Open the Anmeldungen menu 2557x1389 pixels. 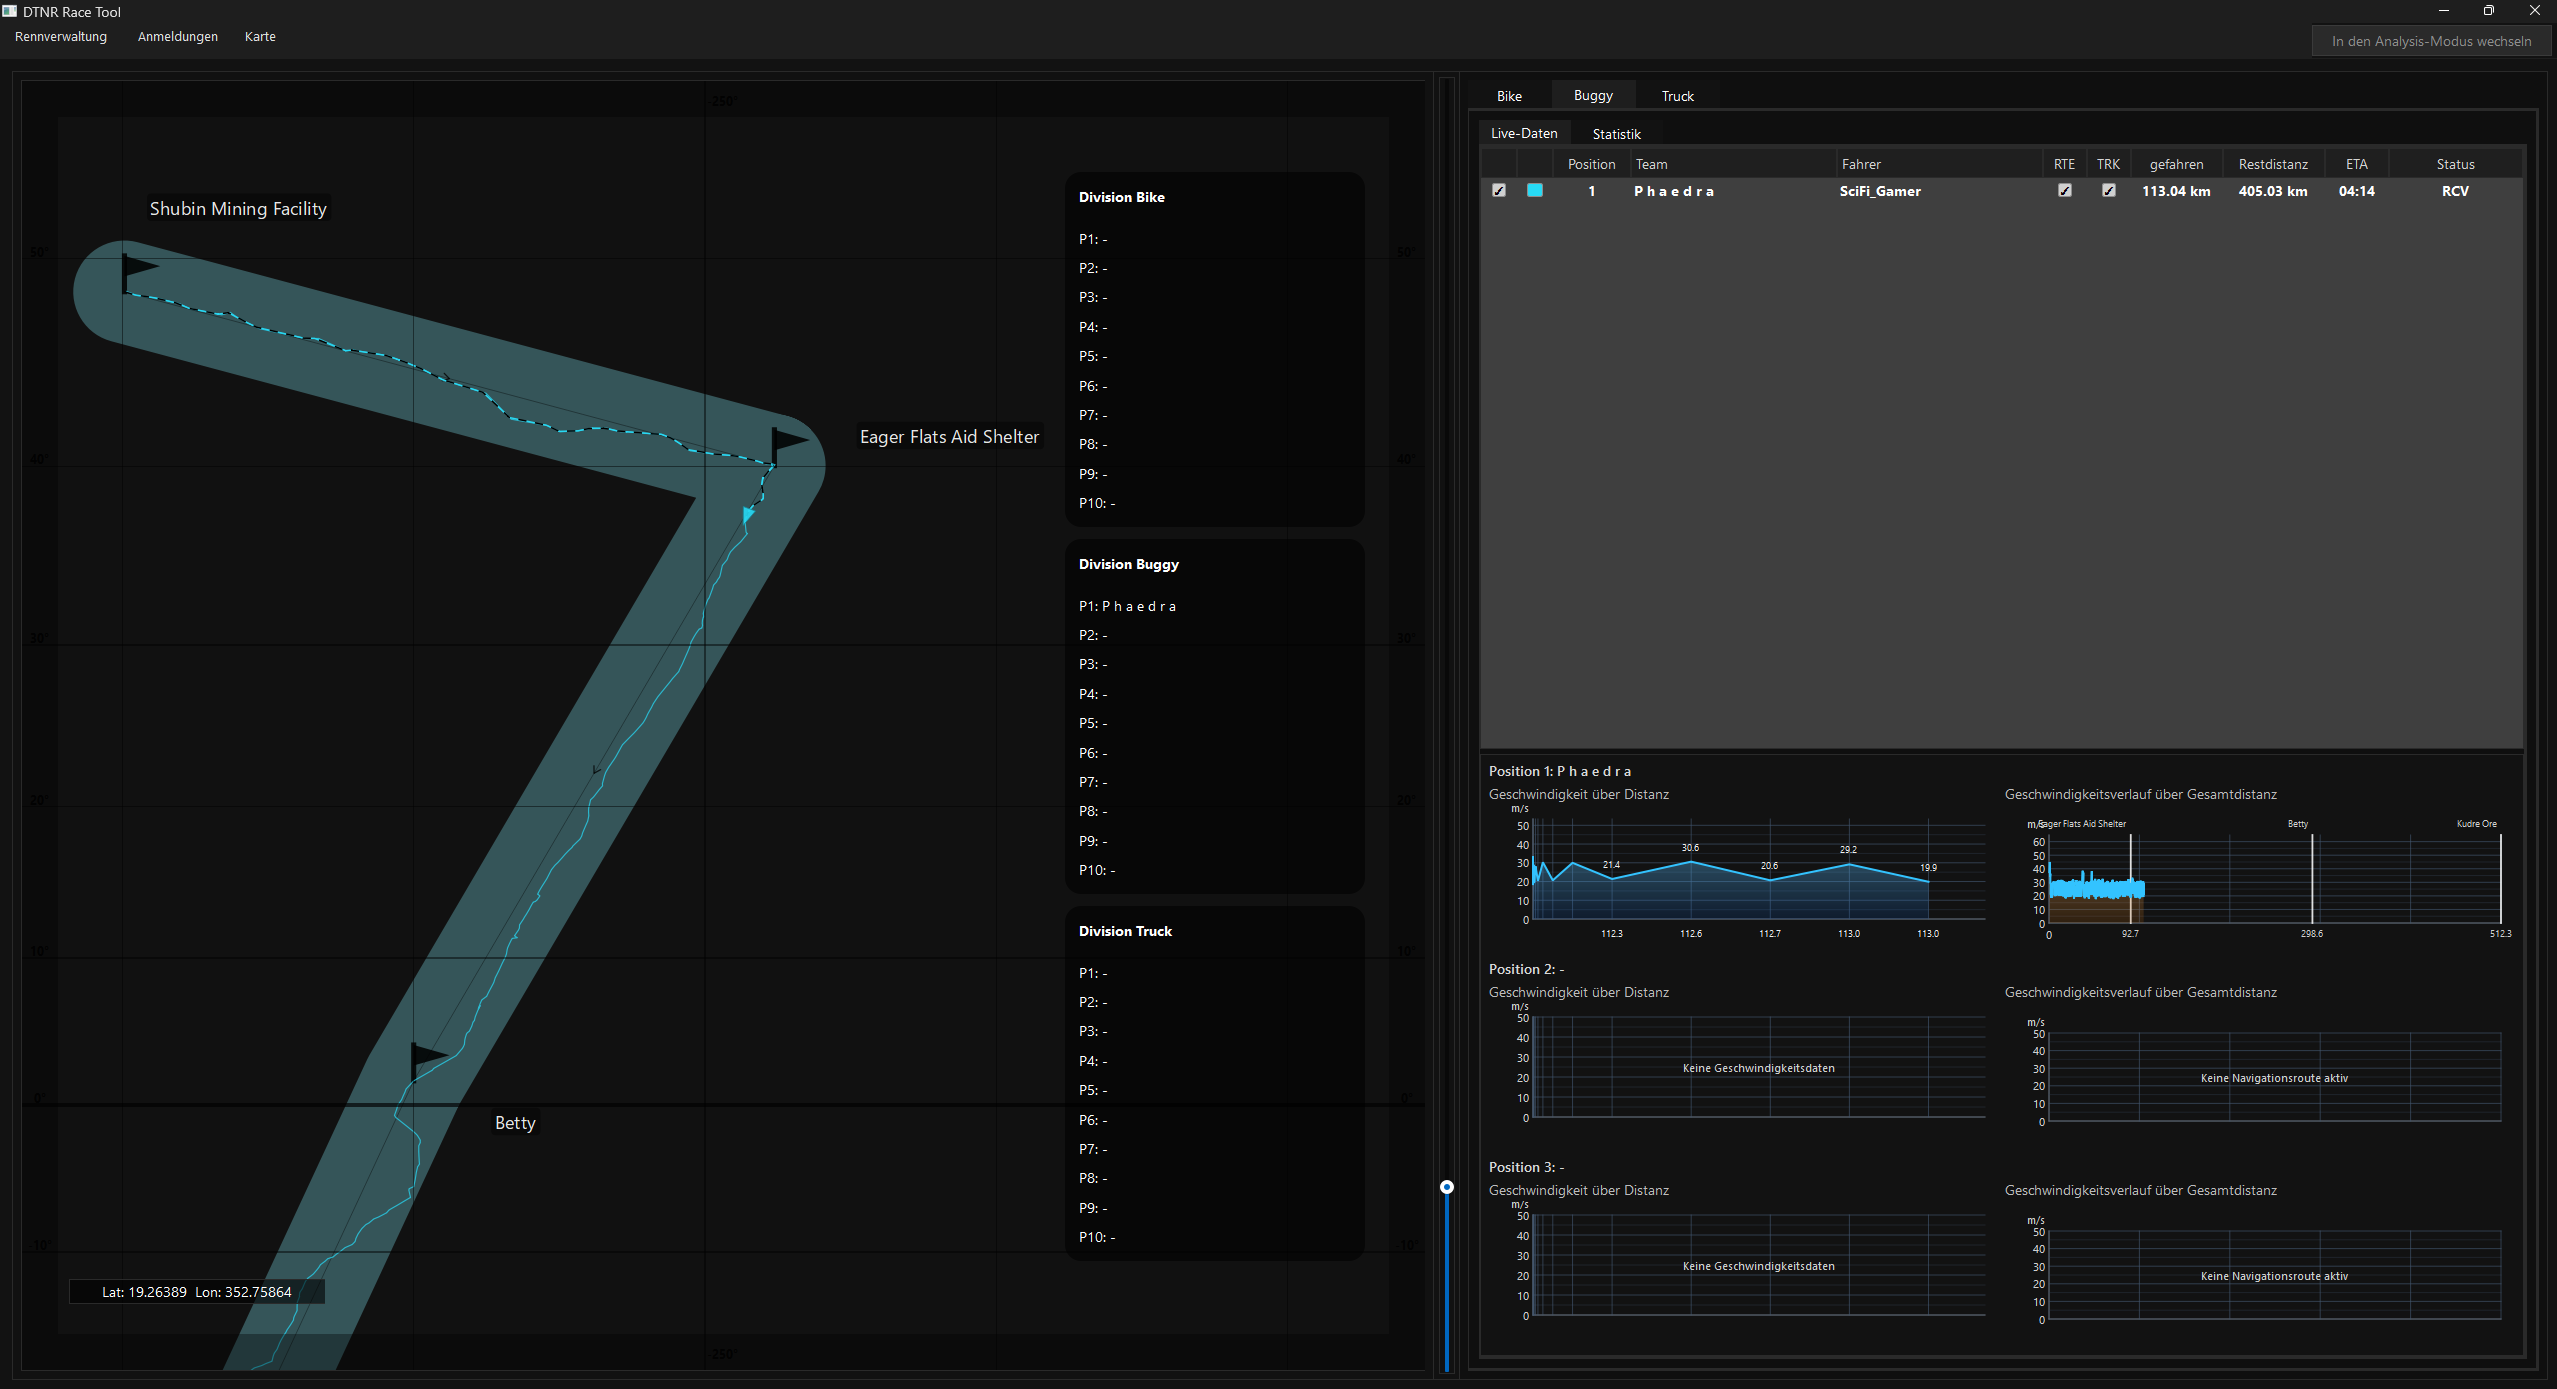coord(177,36)
